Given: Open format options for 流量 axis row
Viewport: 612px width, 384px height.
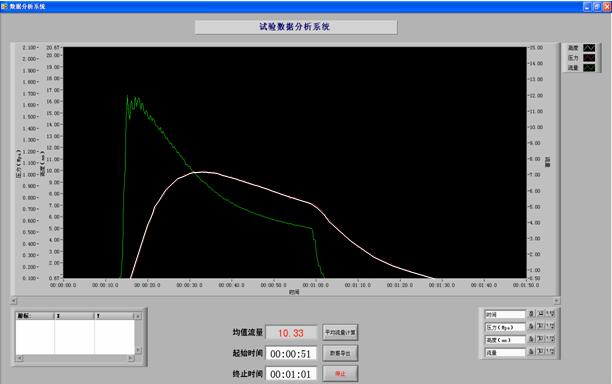Looking at the screenshot, I should [550, 352].
